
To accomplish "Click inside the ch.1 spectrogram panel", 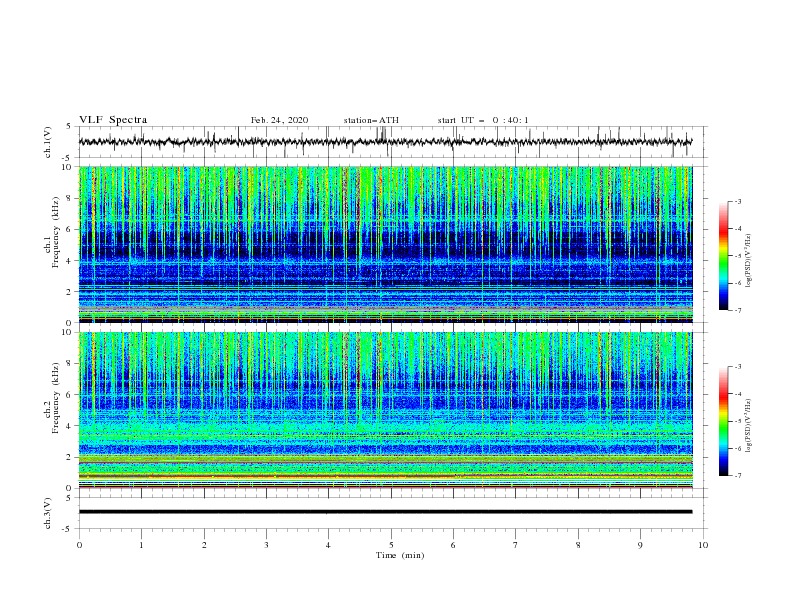I will 385,244.
